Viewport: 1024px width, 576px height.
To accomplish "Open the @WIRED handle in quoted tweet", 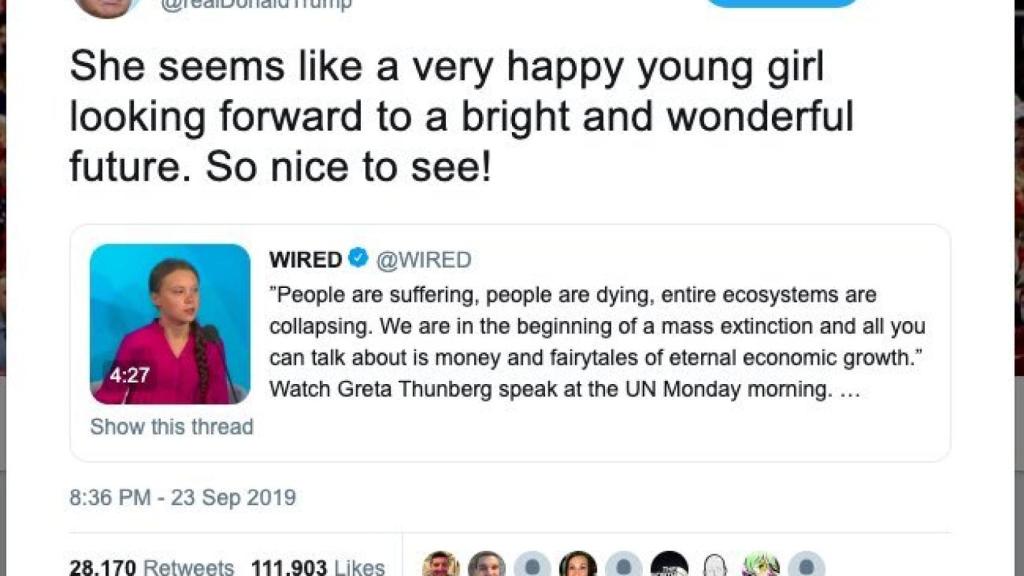I will (x=423, y=260).
